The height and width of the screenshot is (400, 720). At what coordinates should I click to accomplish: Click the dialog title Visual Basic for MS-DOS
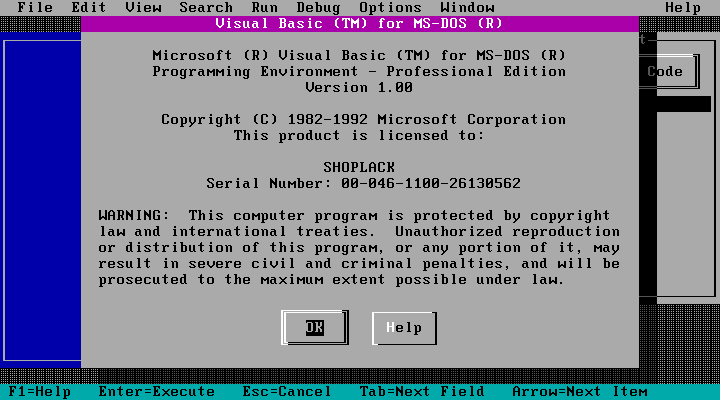pyautogui.click(x=359, y=23)
